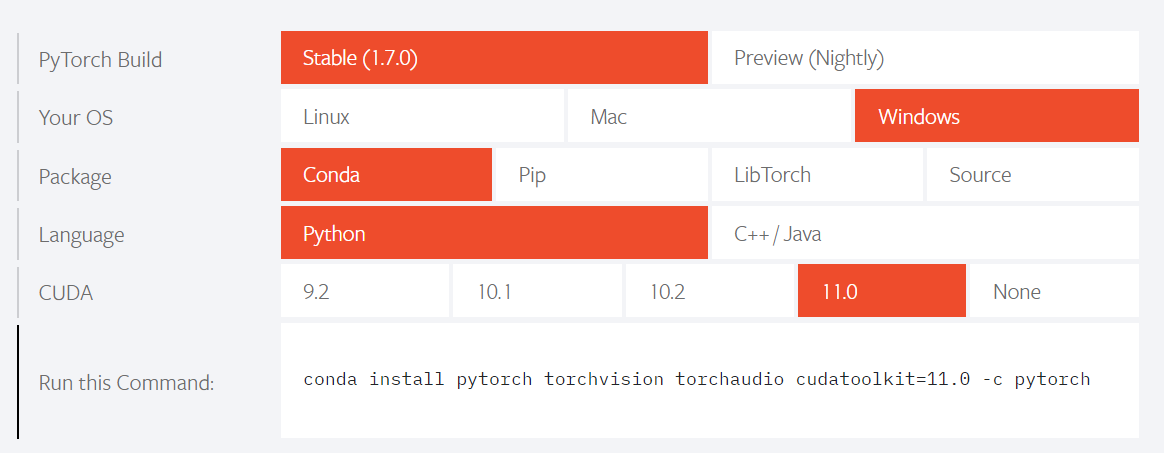Select LibTorch package
This screenshot has width=1164, height=453.
coord(817,175)
